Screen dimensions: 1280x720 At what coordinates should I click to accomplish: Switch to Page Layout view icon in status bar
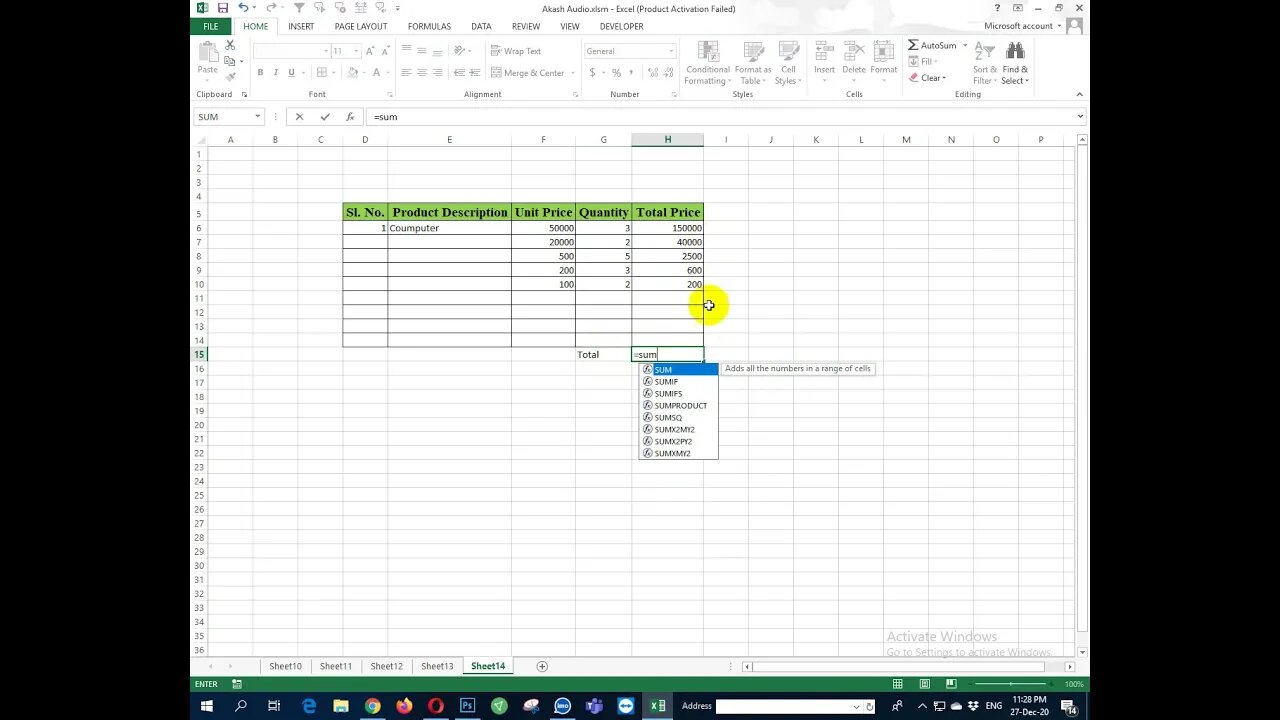pyautogui.click(x=925, y=684)
